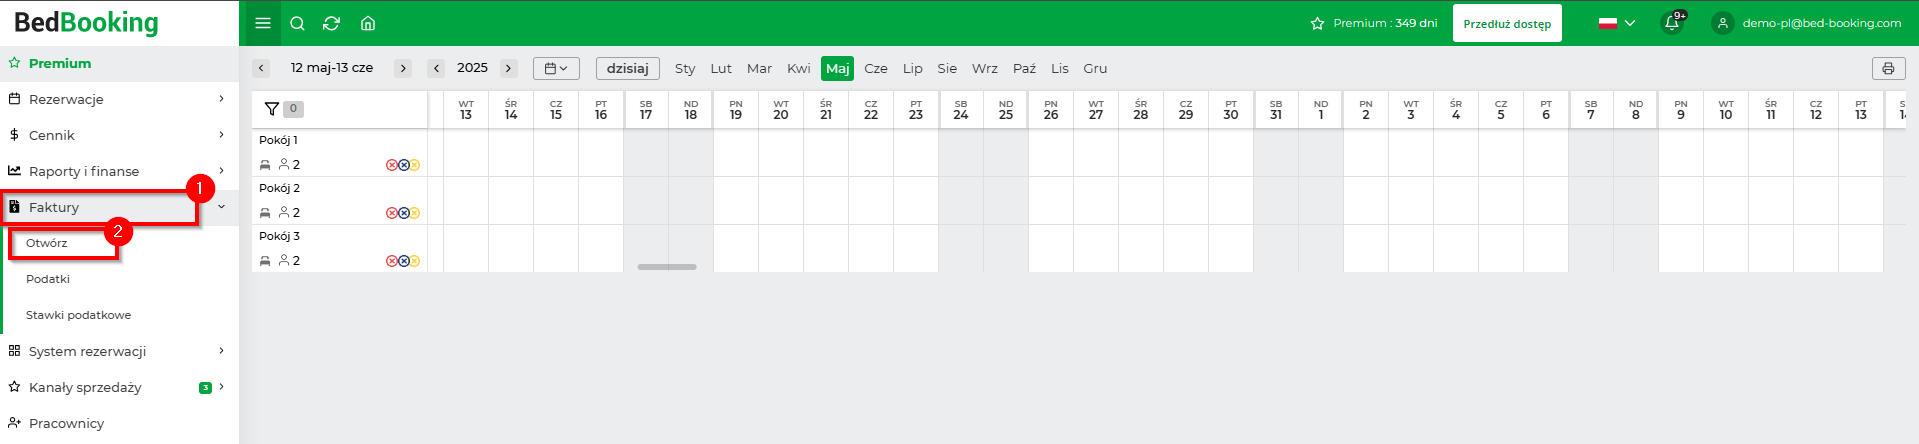The height and width of the screenshot is (444, 1919).
Task: Toggle yellow status circle for Pokój 3
Action: 414,261
